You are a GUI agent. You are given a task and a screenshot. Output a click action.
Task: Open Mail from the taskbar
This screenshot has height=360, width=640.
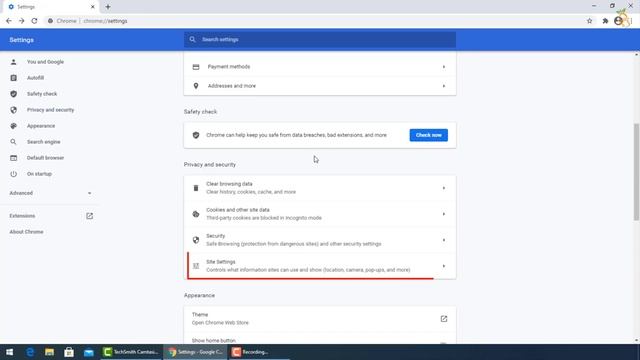coord(89,352)
